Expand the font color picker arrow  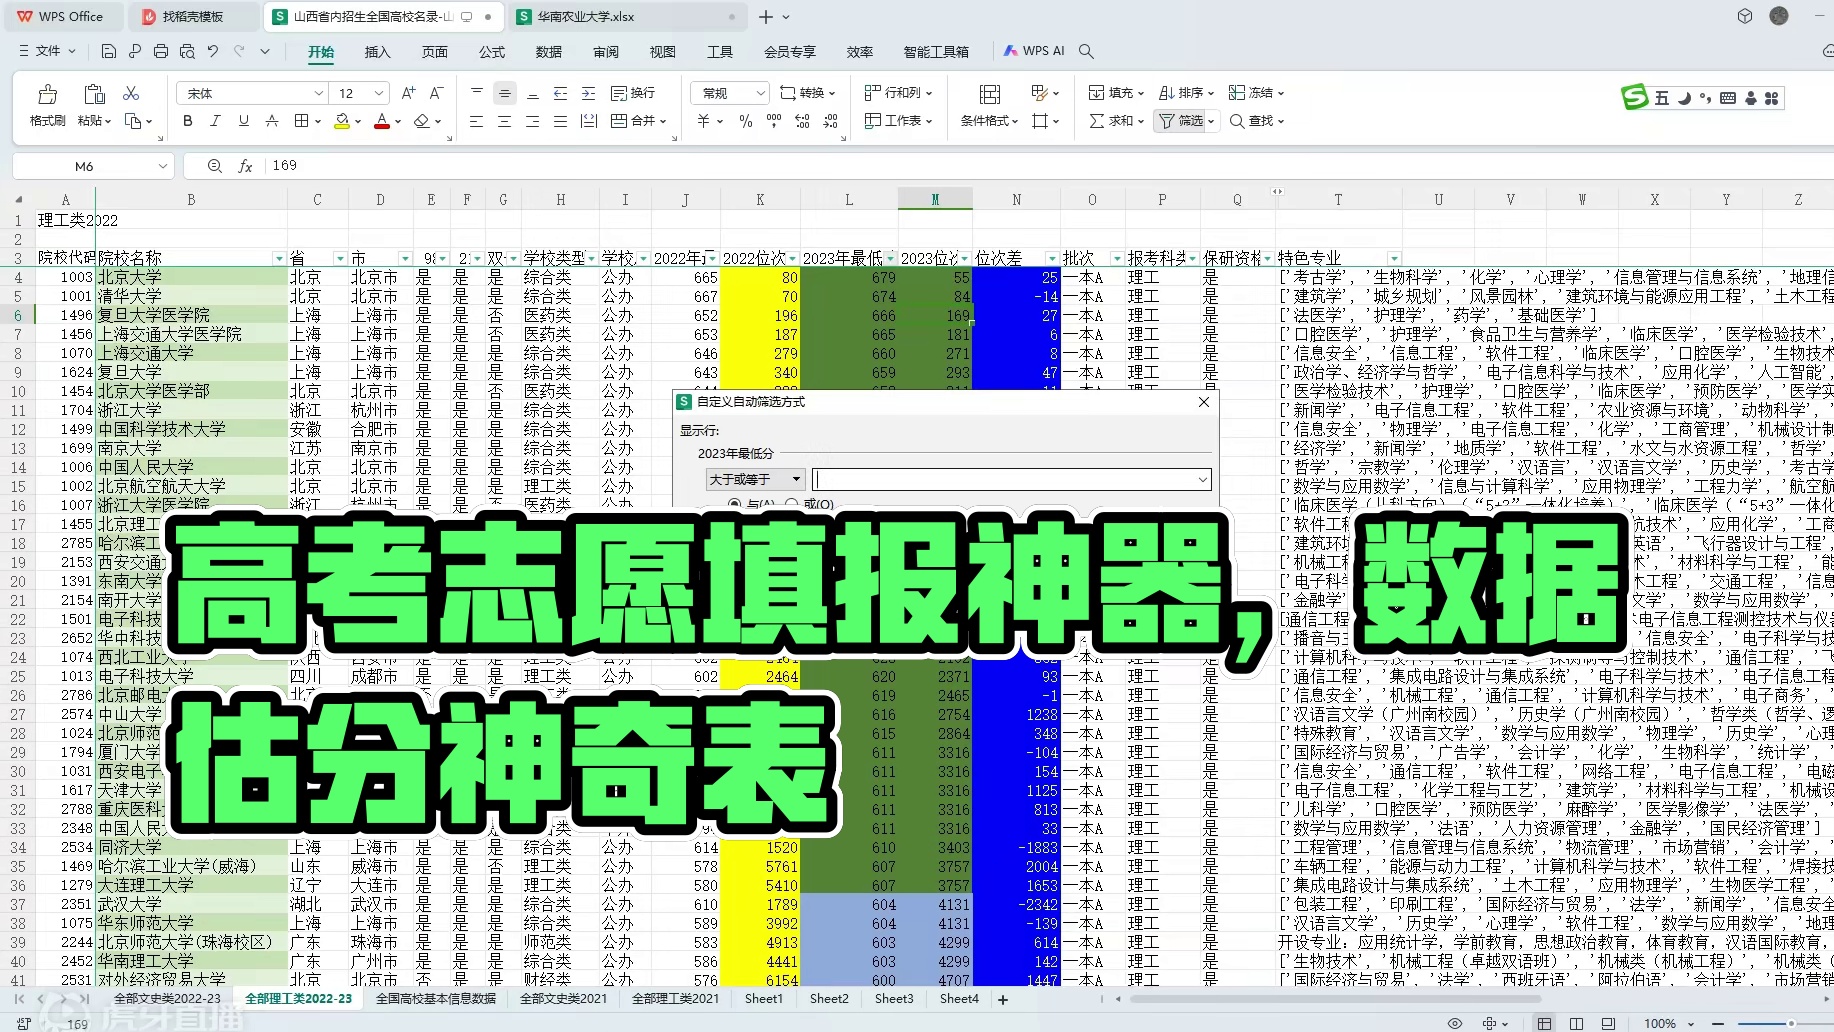396,121
